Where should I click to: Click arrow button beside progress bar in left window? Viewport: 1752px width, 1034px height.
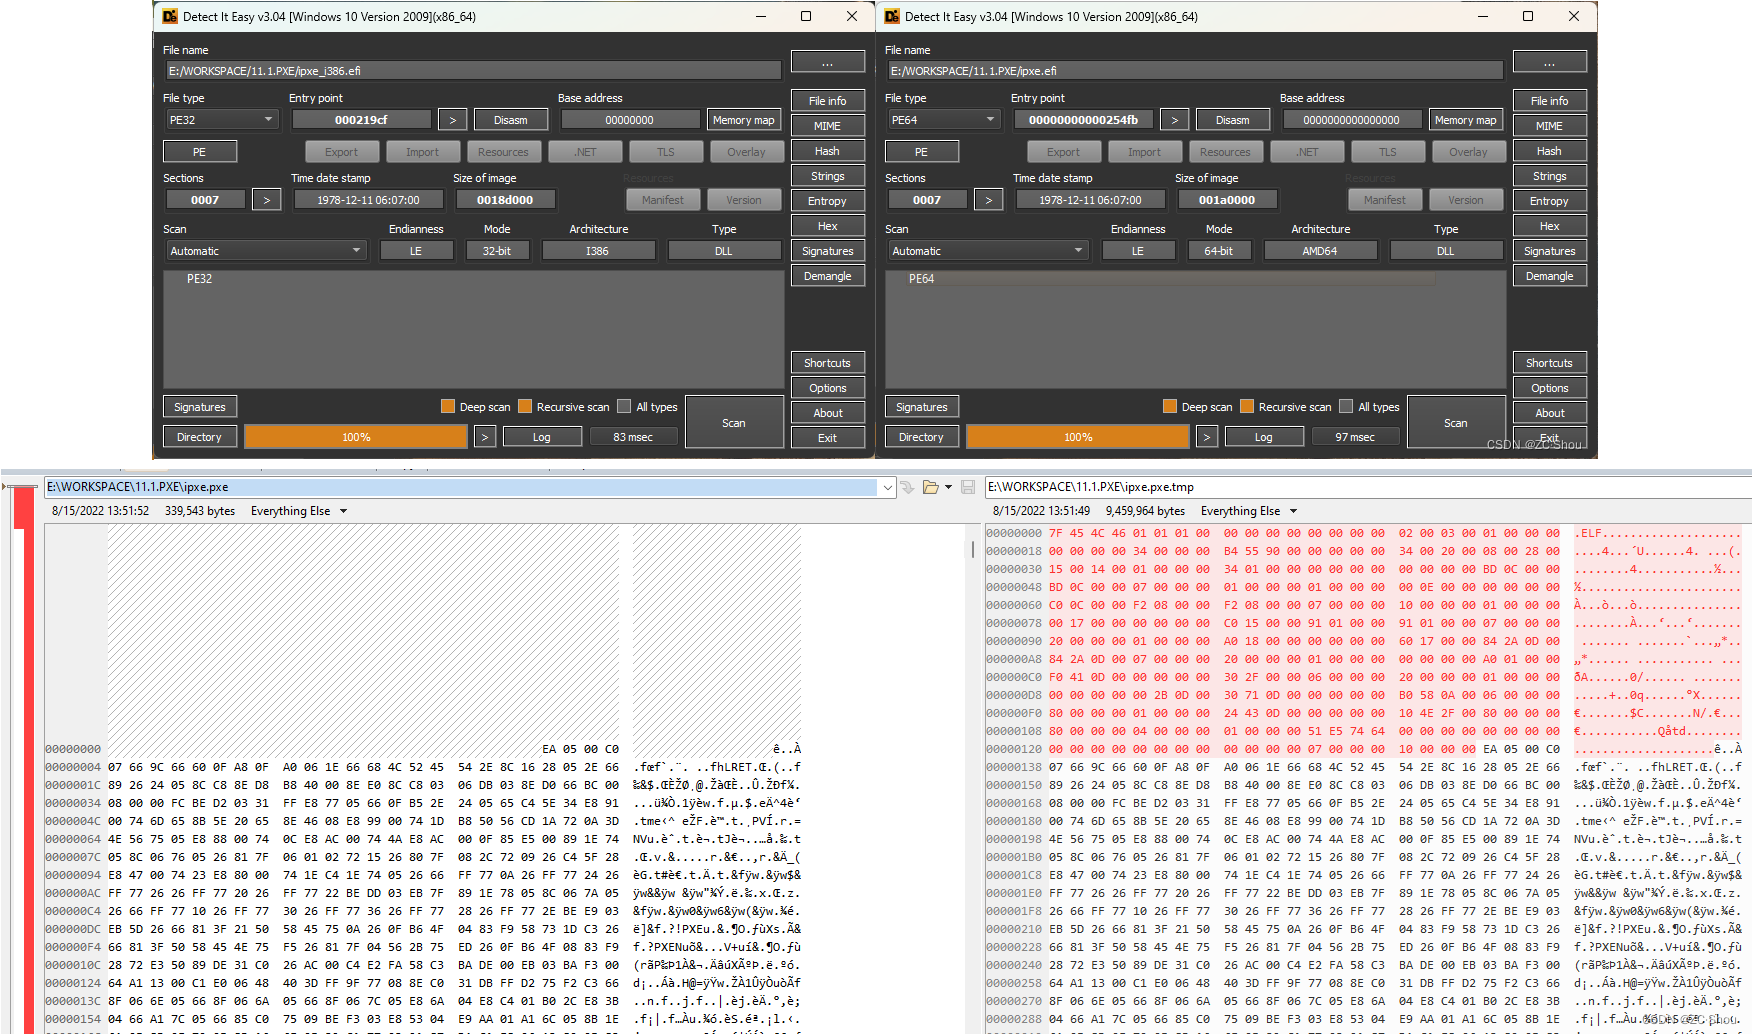coord(484,437)
